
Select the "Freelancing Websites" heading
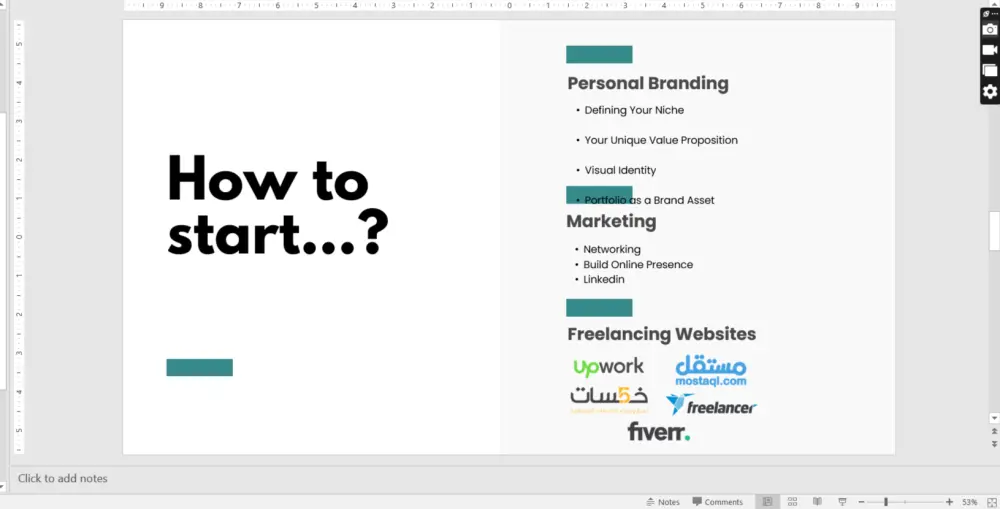click(x=661, y=334)
